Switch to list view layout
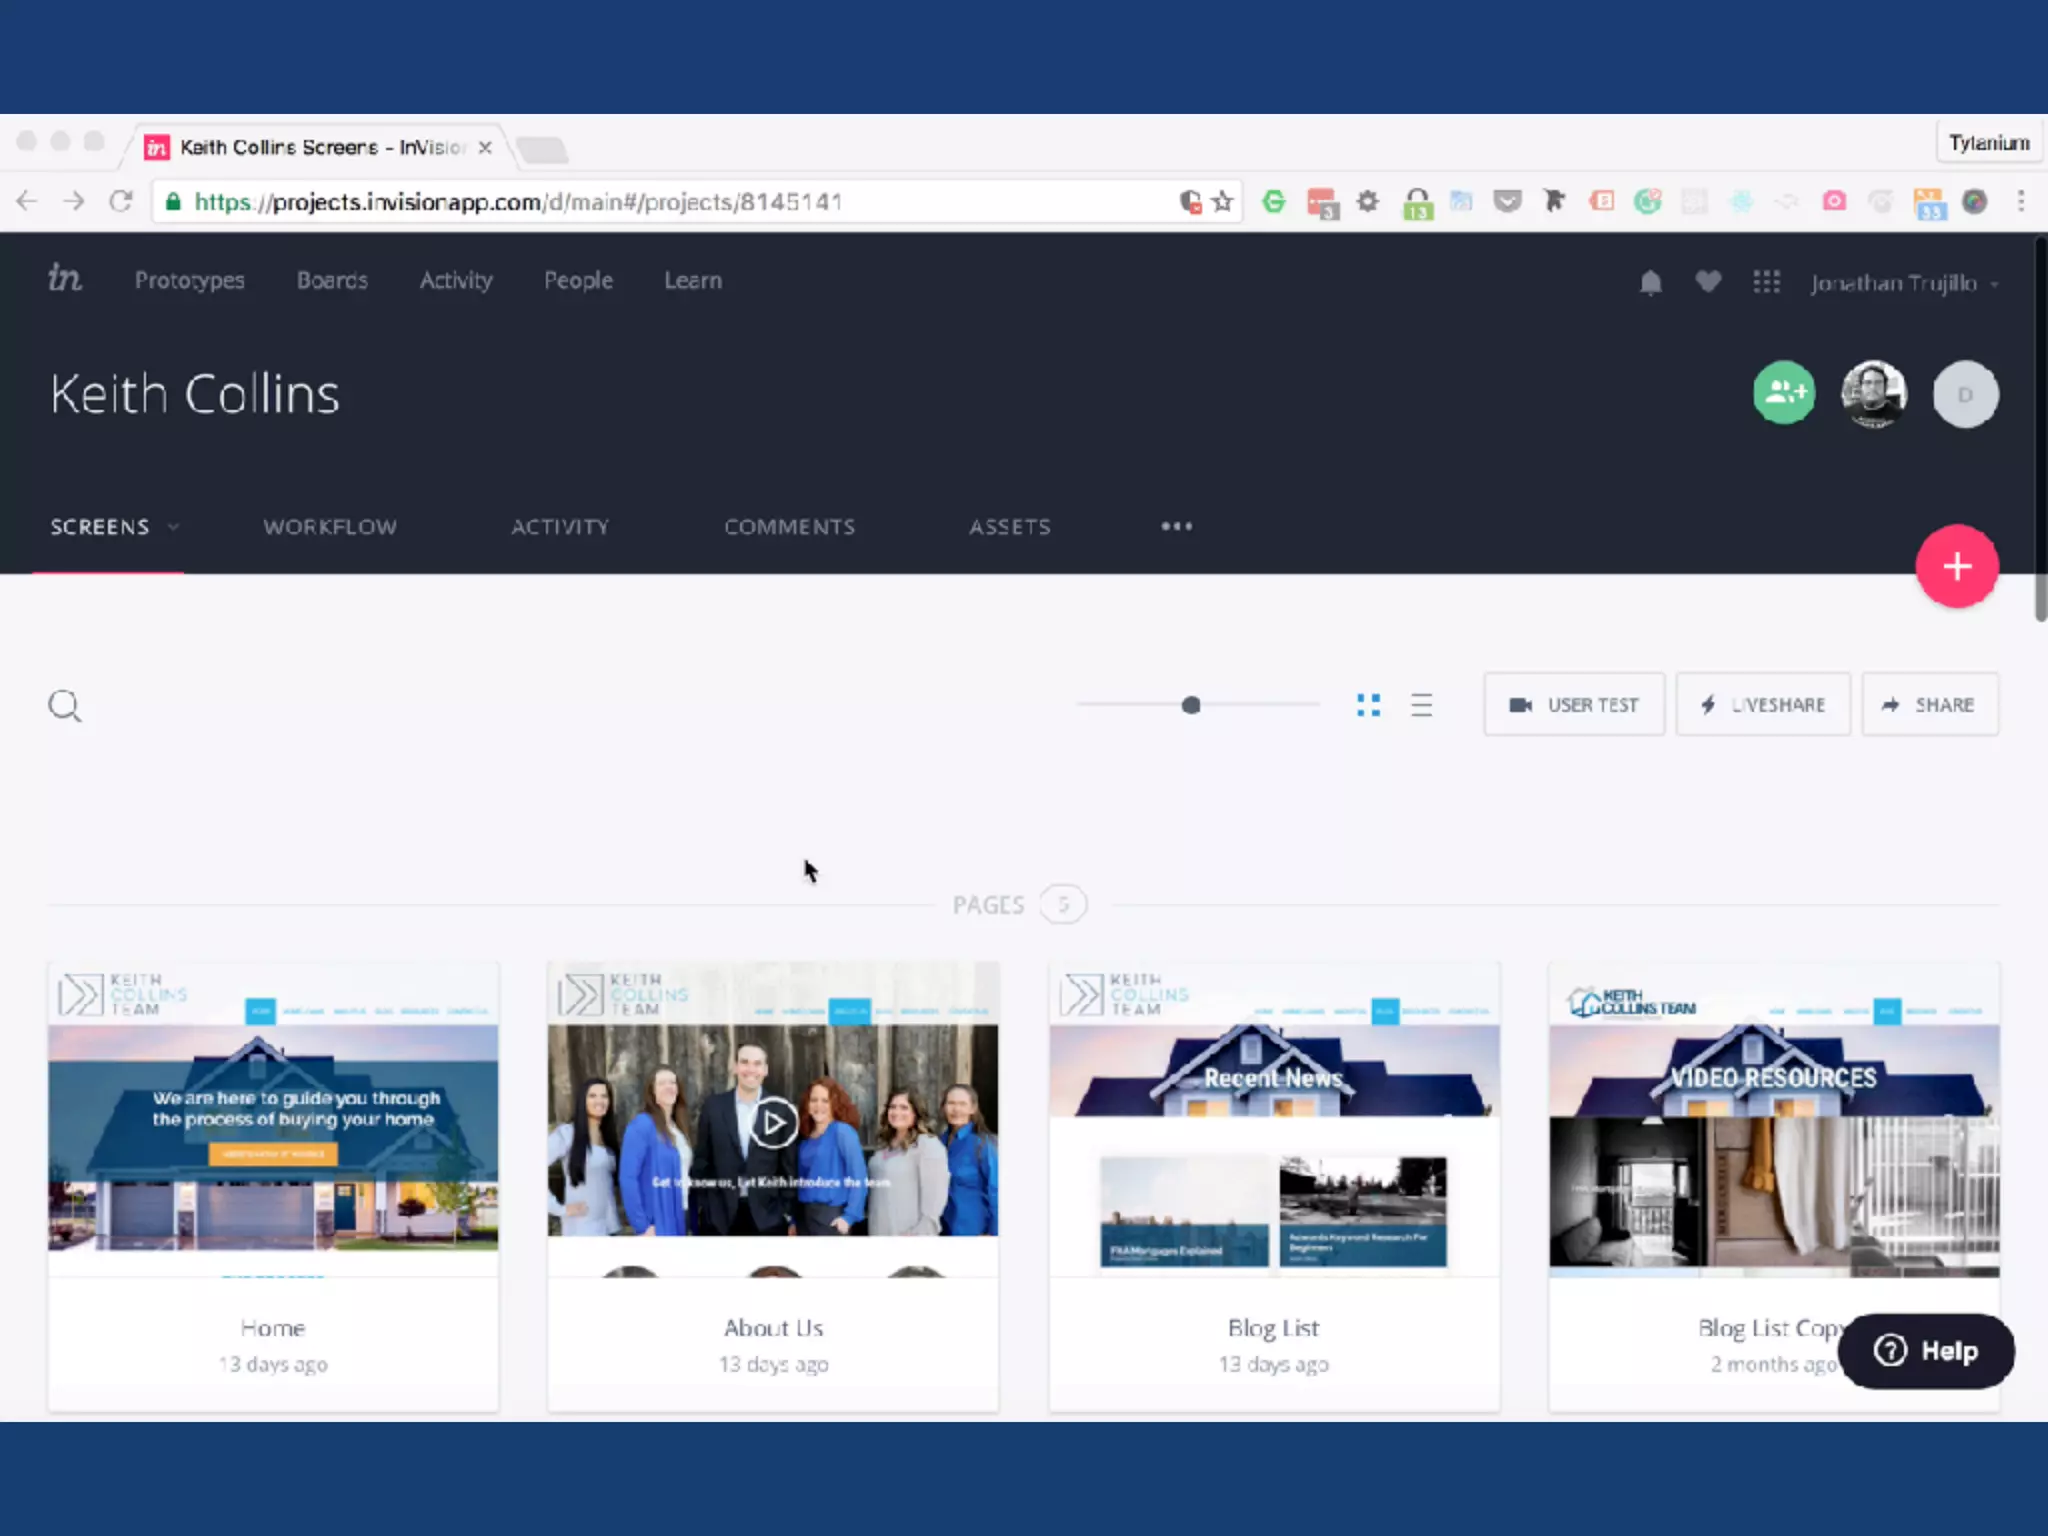Screen dimensions: 2048x1536 coord(1421,705)
